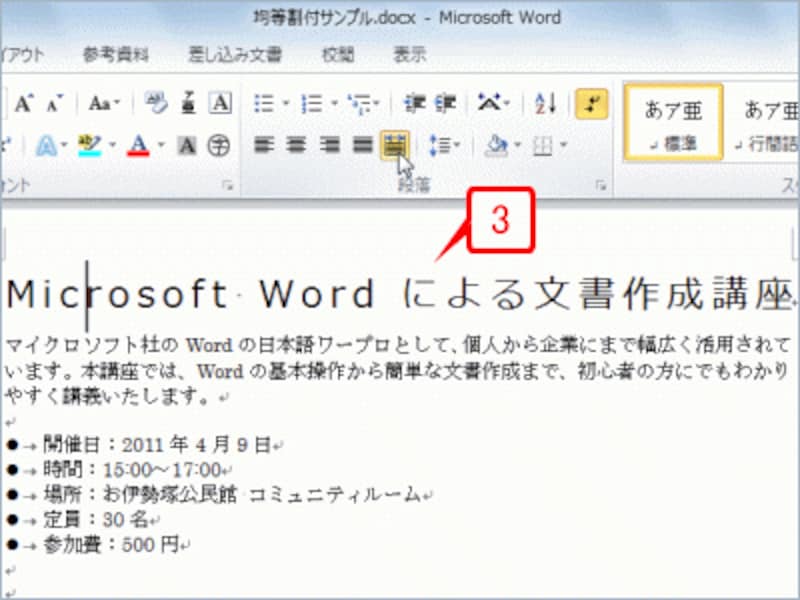Open the 参考資料 ribbon tab
800x600 pixels.
pyautogui.click(x=116, y=54)
